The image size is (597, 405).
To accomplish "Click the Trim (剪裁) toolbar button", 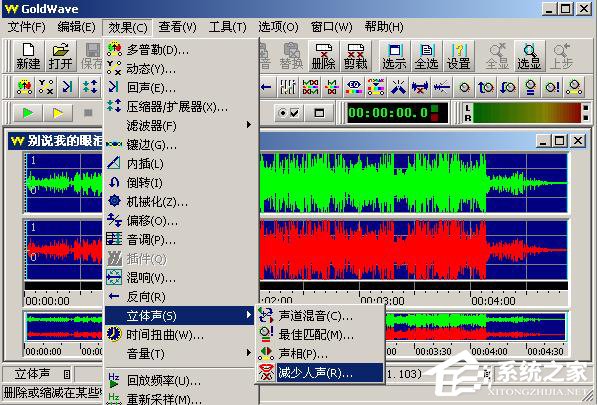I will [355, 56].
